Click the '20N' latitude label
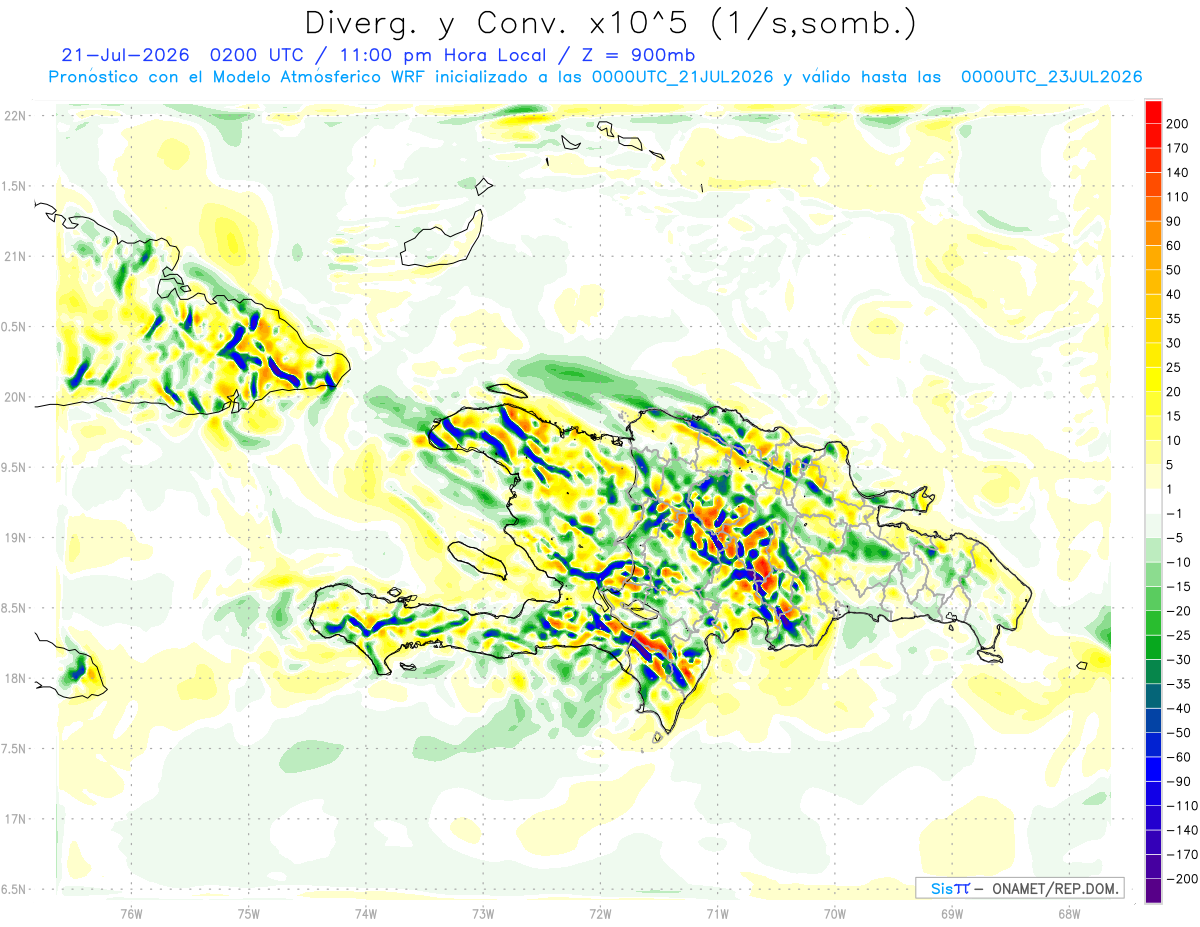The image size is (1200, 927). point(15,397)
